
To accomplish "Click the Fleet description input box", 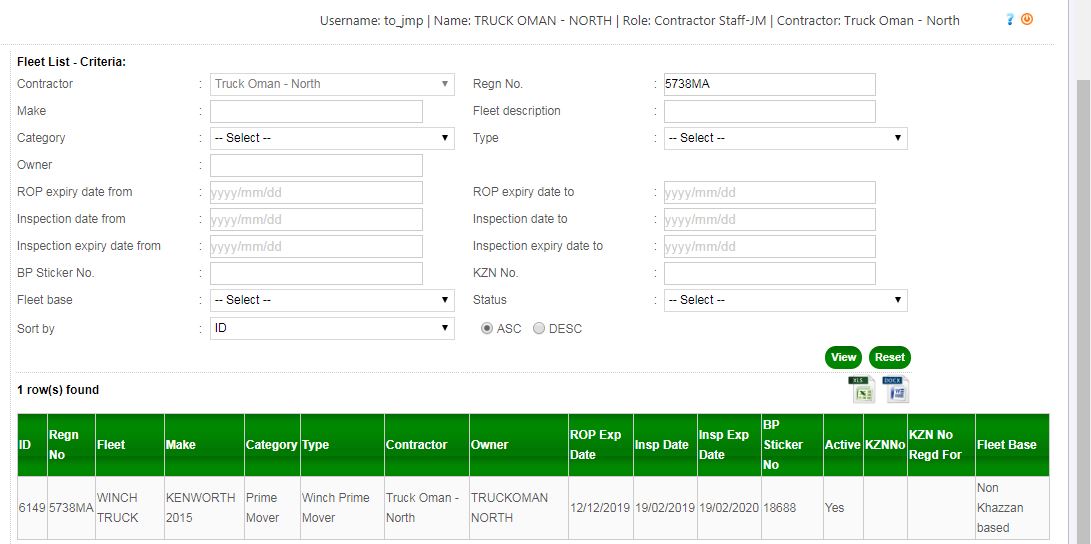I will [x=769, y=111].
